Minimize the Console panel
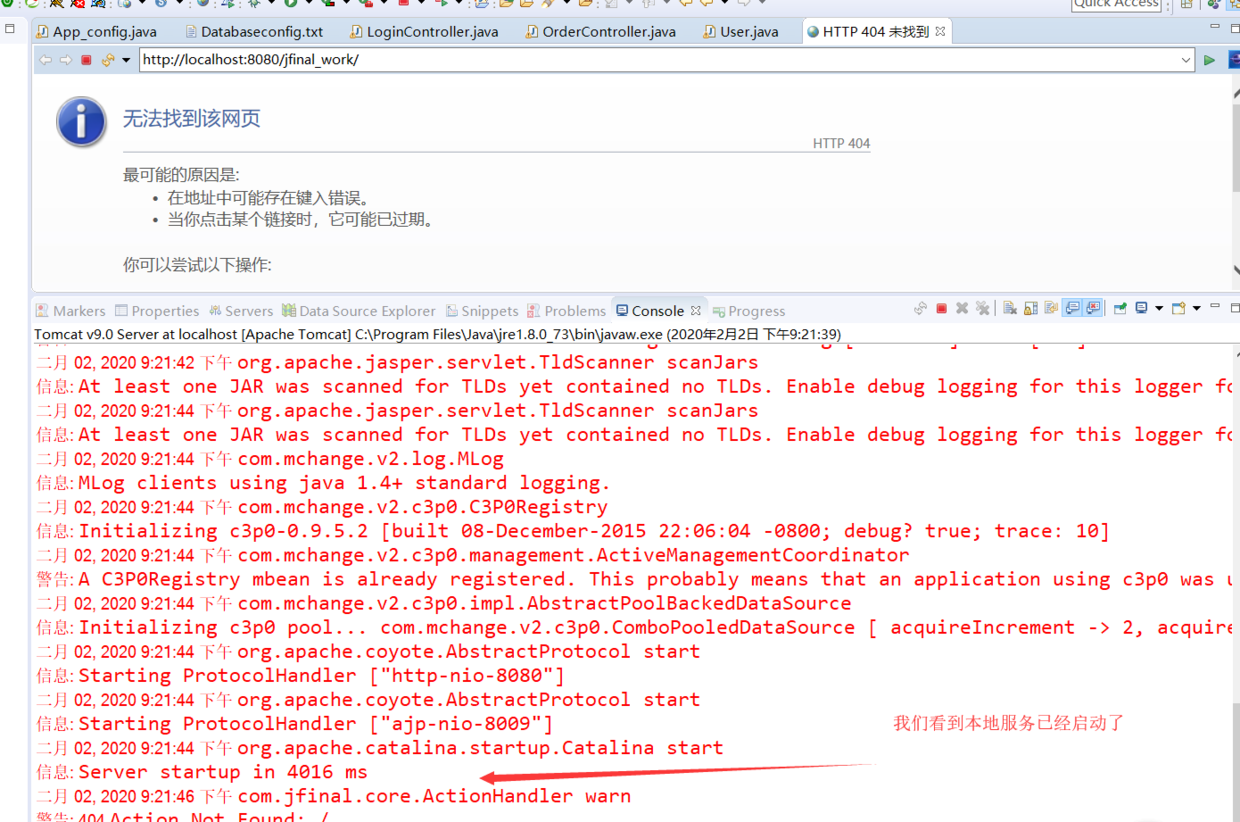Viewport: 1240px width, 822px height. tap(1215, 306)
